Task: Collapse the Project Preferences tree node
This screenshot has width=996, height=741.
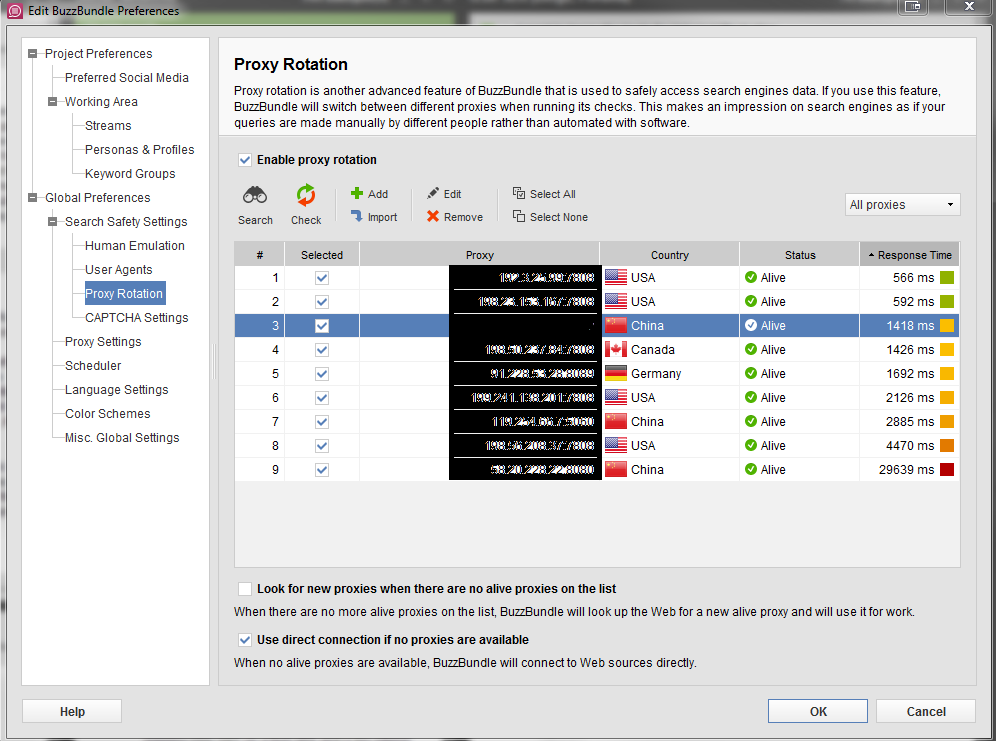Action: [x=32, y=54]
